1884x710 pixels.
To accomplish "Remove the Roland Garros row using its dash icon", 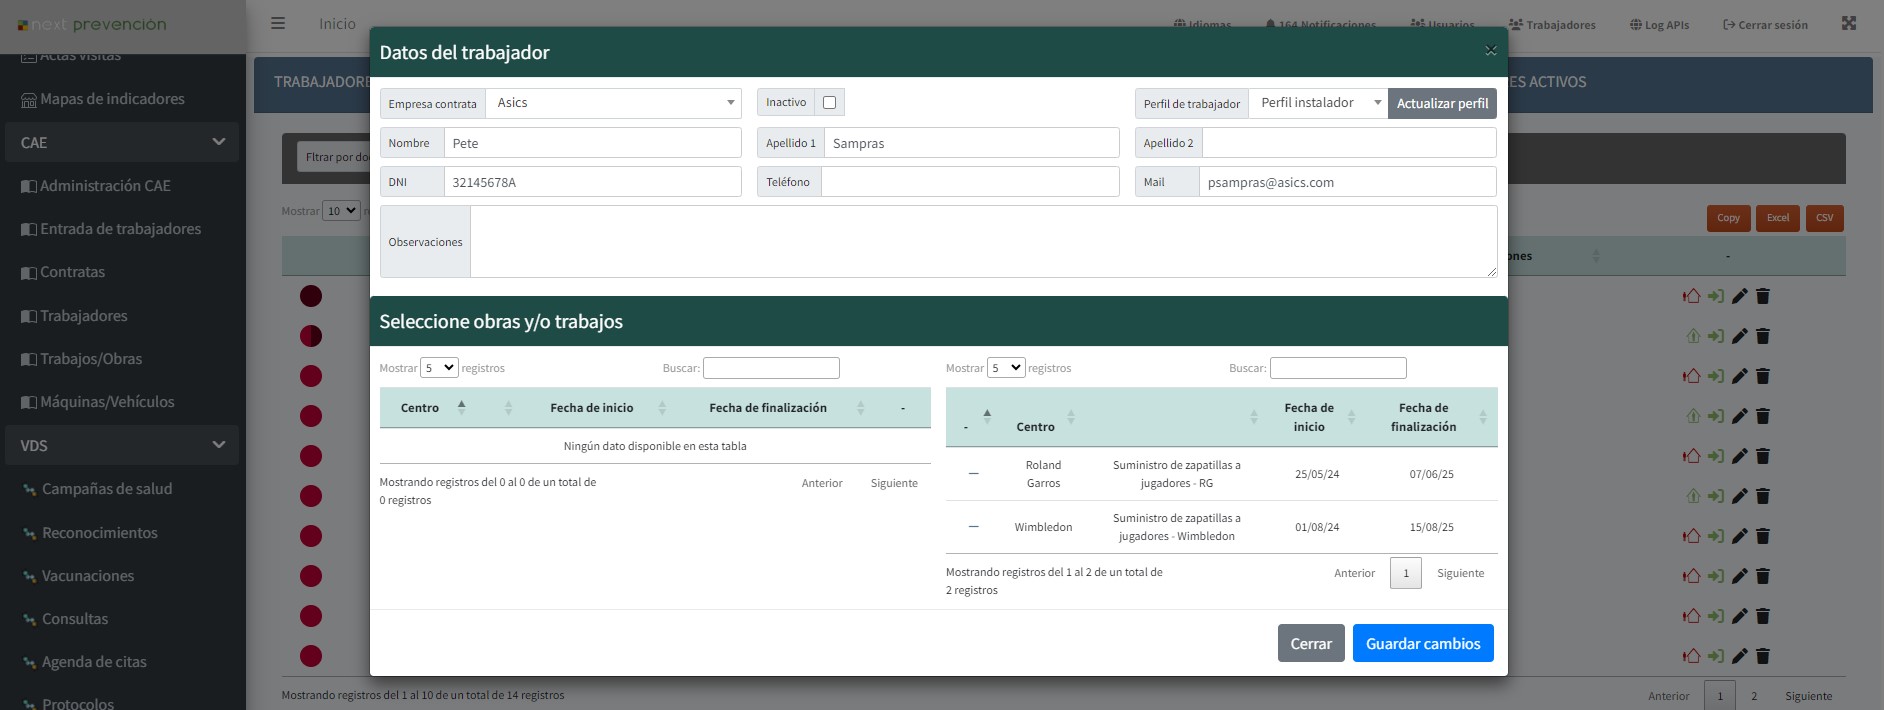I will tap(974, 474).
